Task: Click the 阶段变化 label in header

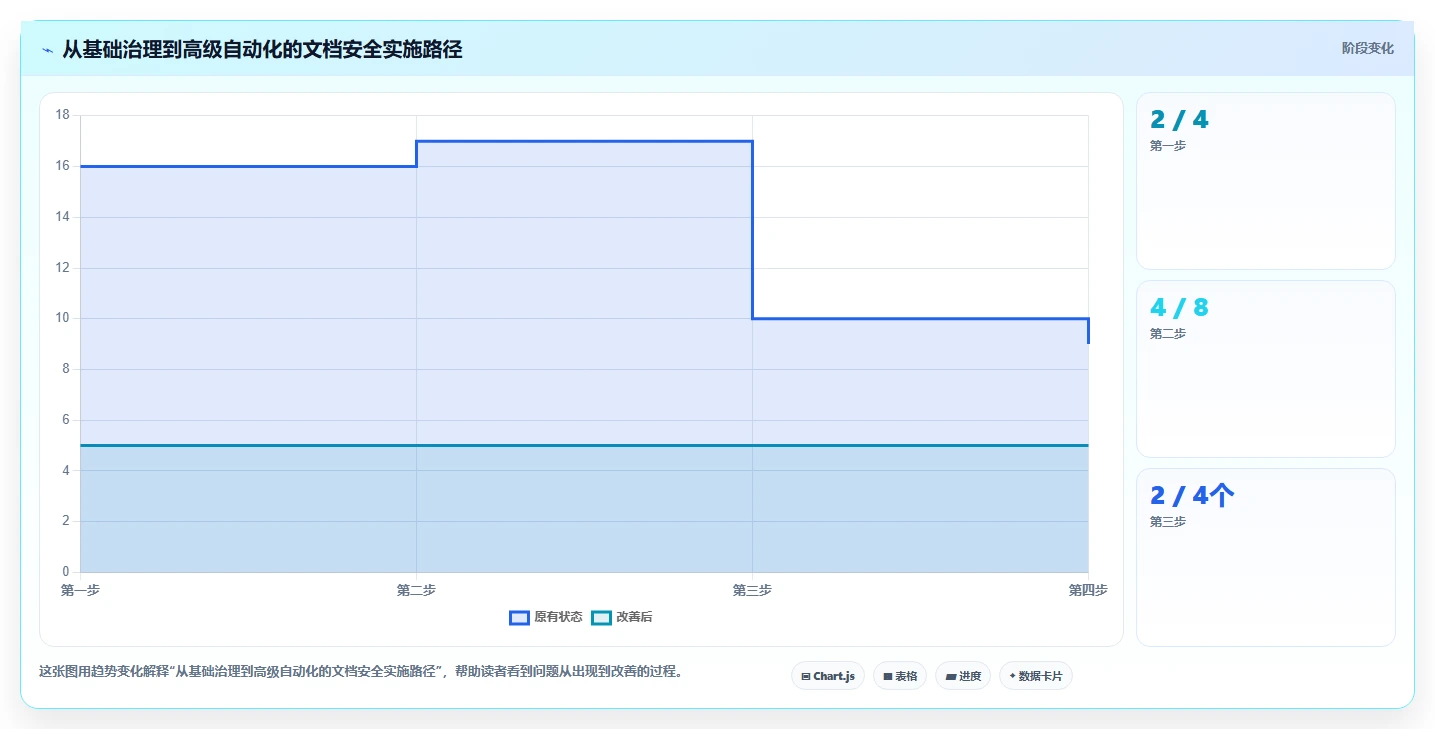Action: (1367, 48)
